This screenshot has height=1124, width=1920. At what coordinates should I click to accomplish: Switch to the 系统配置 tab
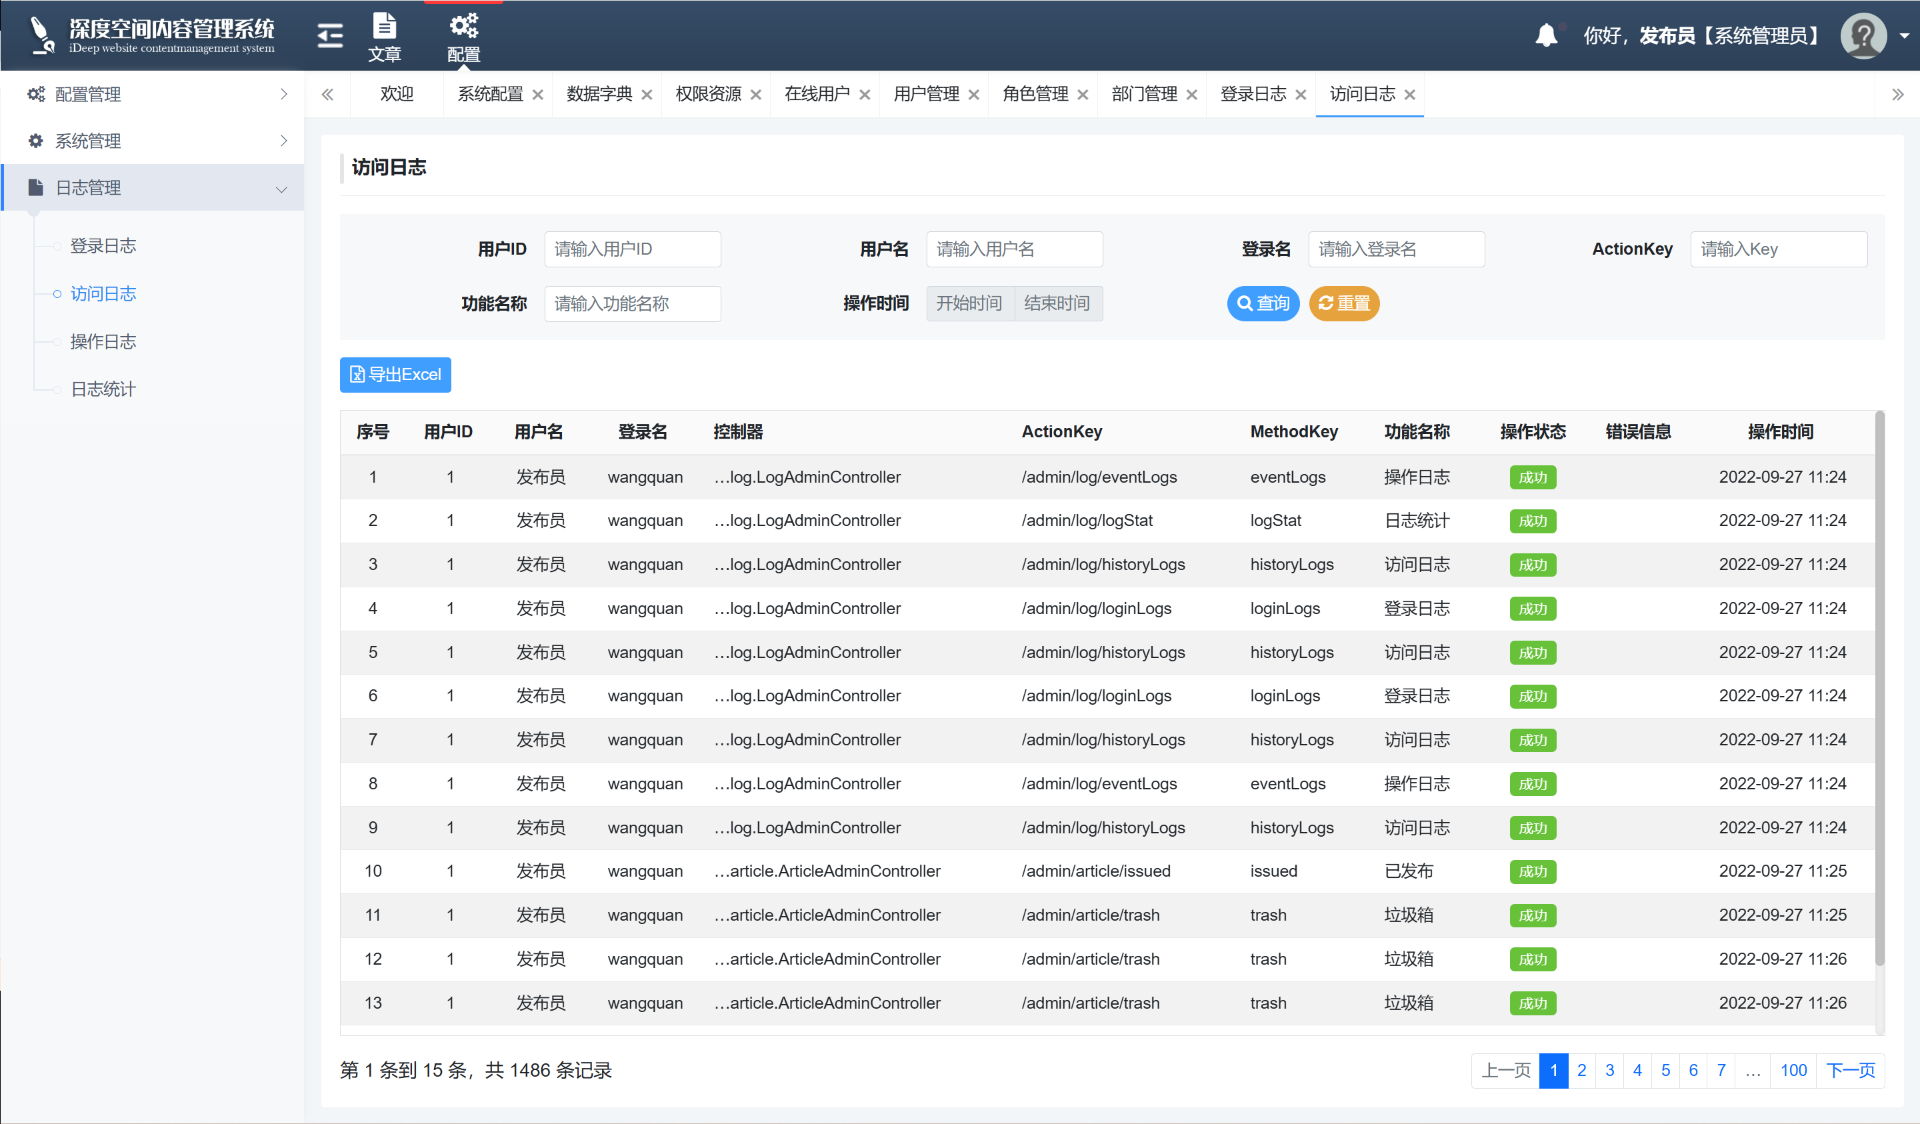click(x=490, y=94)
